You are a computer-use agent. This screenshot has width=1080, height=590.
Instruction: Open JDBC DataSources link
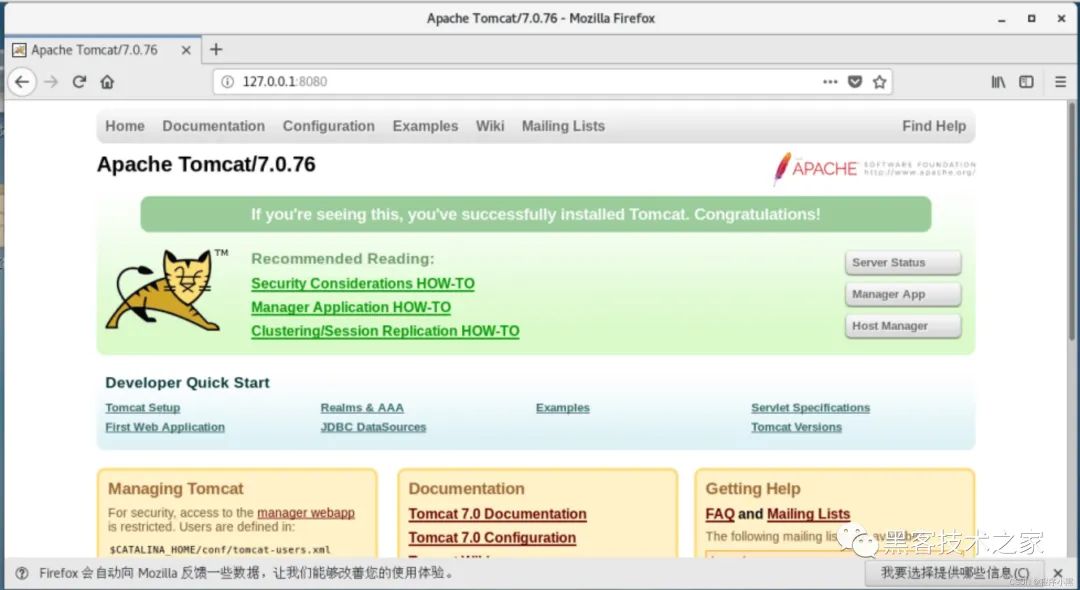click(x=373, y=427)
